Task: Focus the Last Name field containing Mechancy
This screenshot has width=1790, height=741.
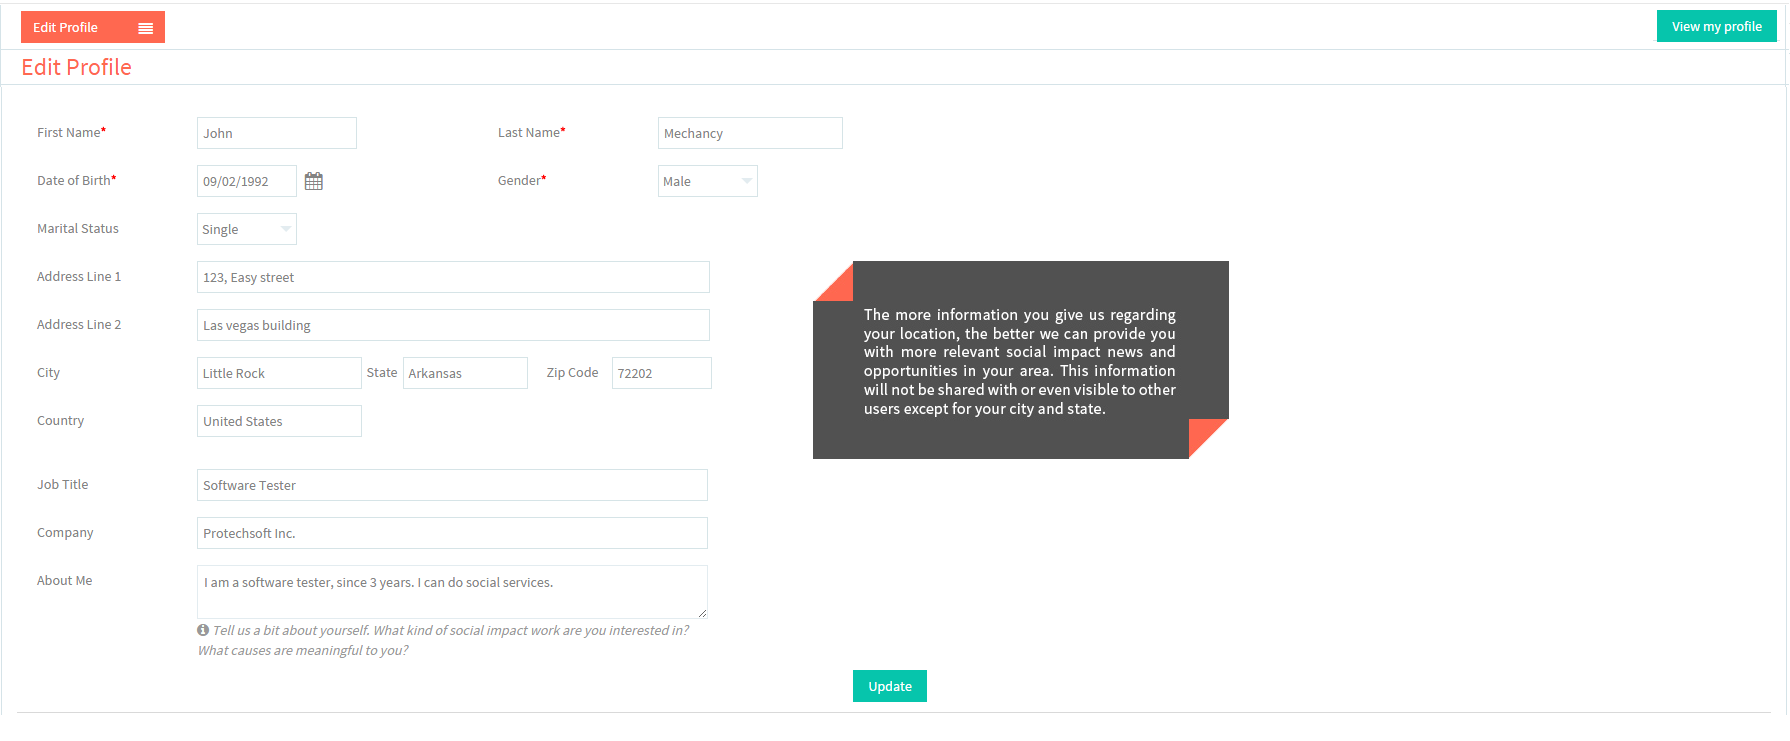Action: point(750,133)
